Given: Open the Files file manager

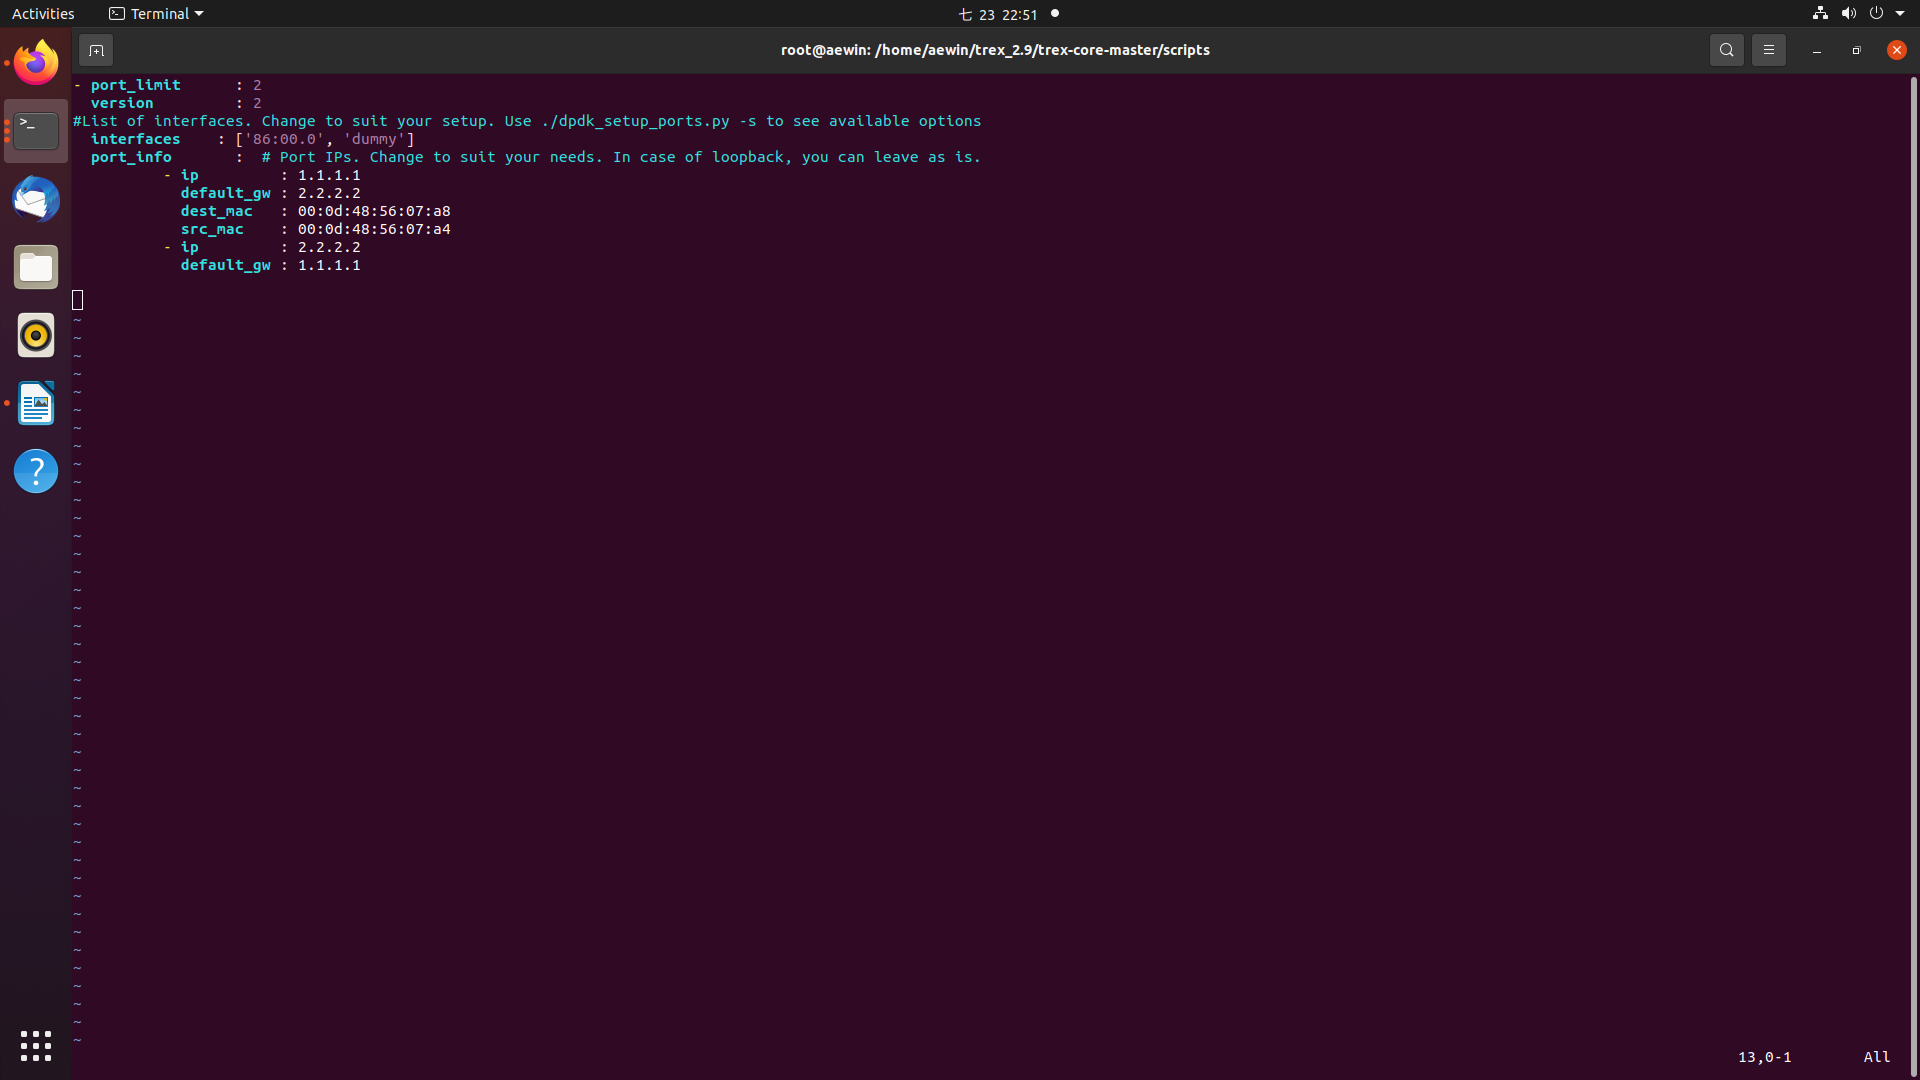Looking at the screenshot, I should (35, 267).
